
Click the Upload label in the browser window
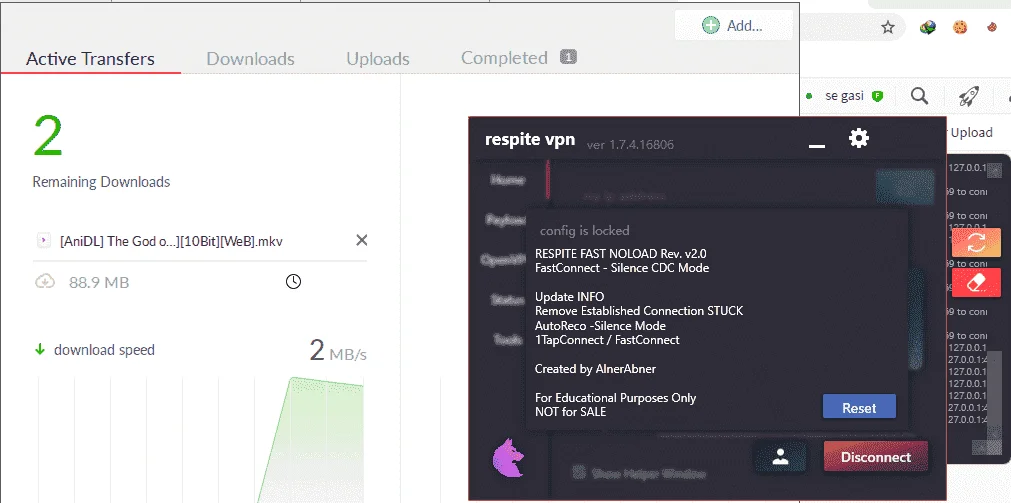(972, 133)
